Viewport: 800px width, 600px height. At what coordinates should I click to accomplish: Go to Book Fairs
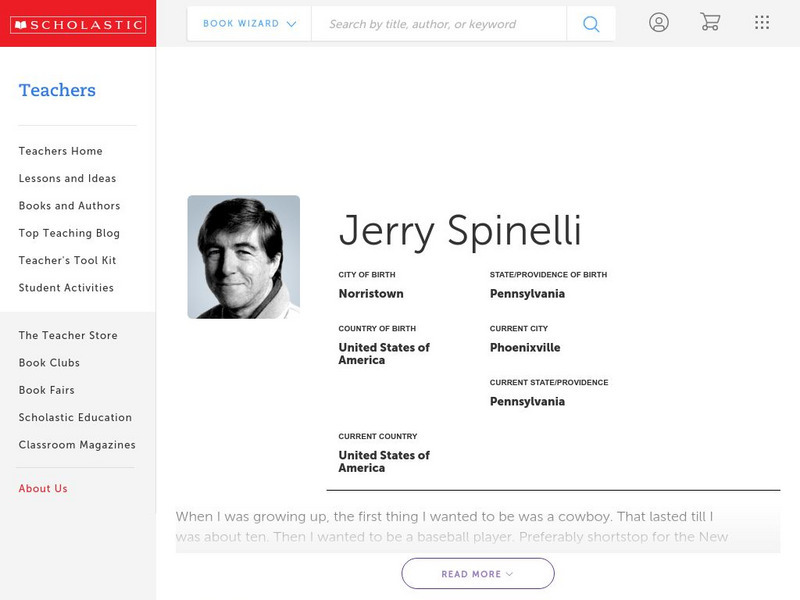(46, 390)
